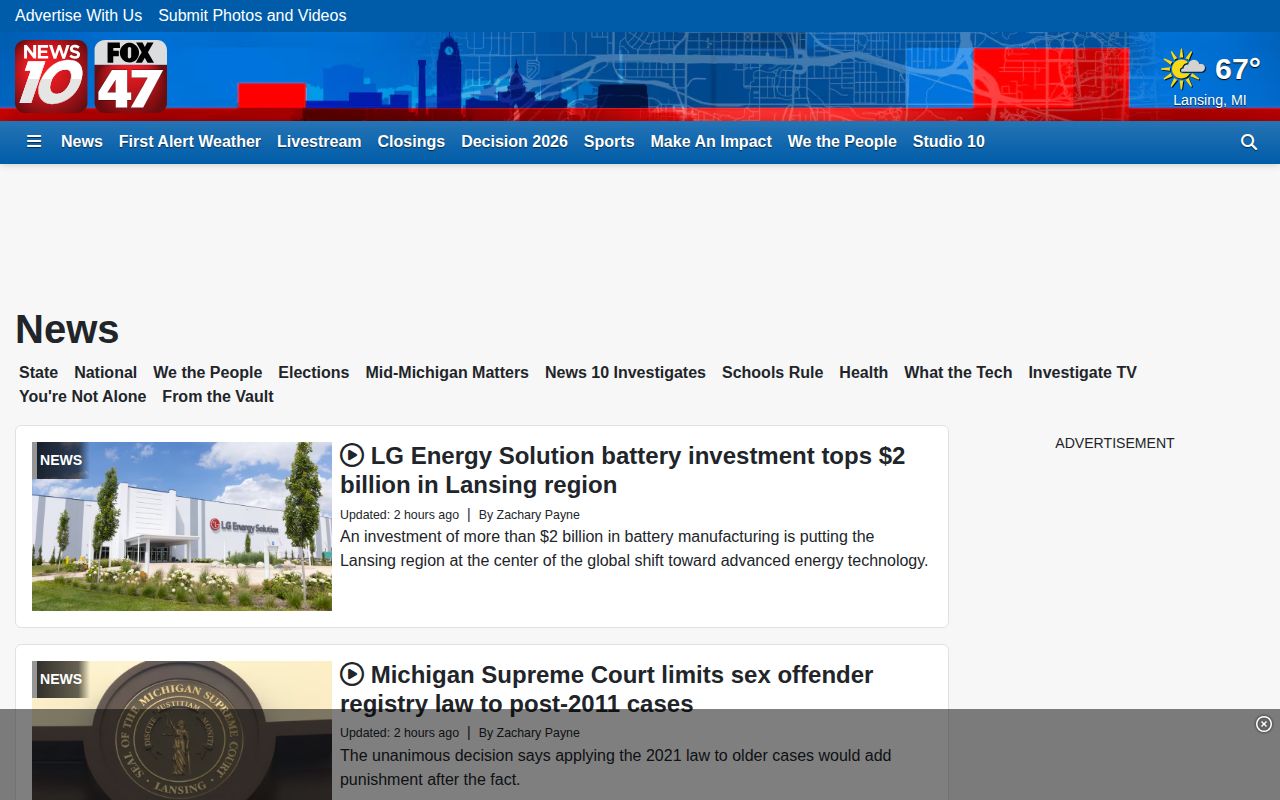Open the Health category

click(x=863, y=372)
